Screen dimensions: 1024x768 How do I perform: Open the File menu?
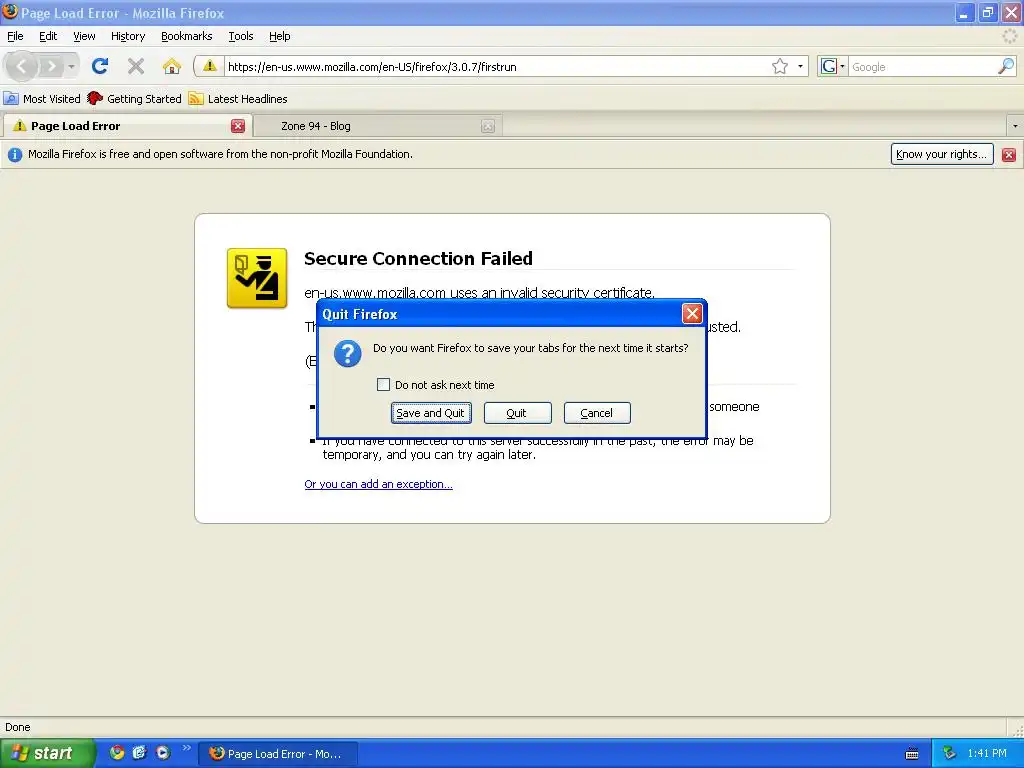click(x=15, y=37)
